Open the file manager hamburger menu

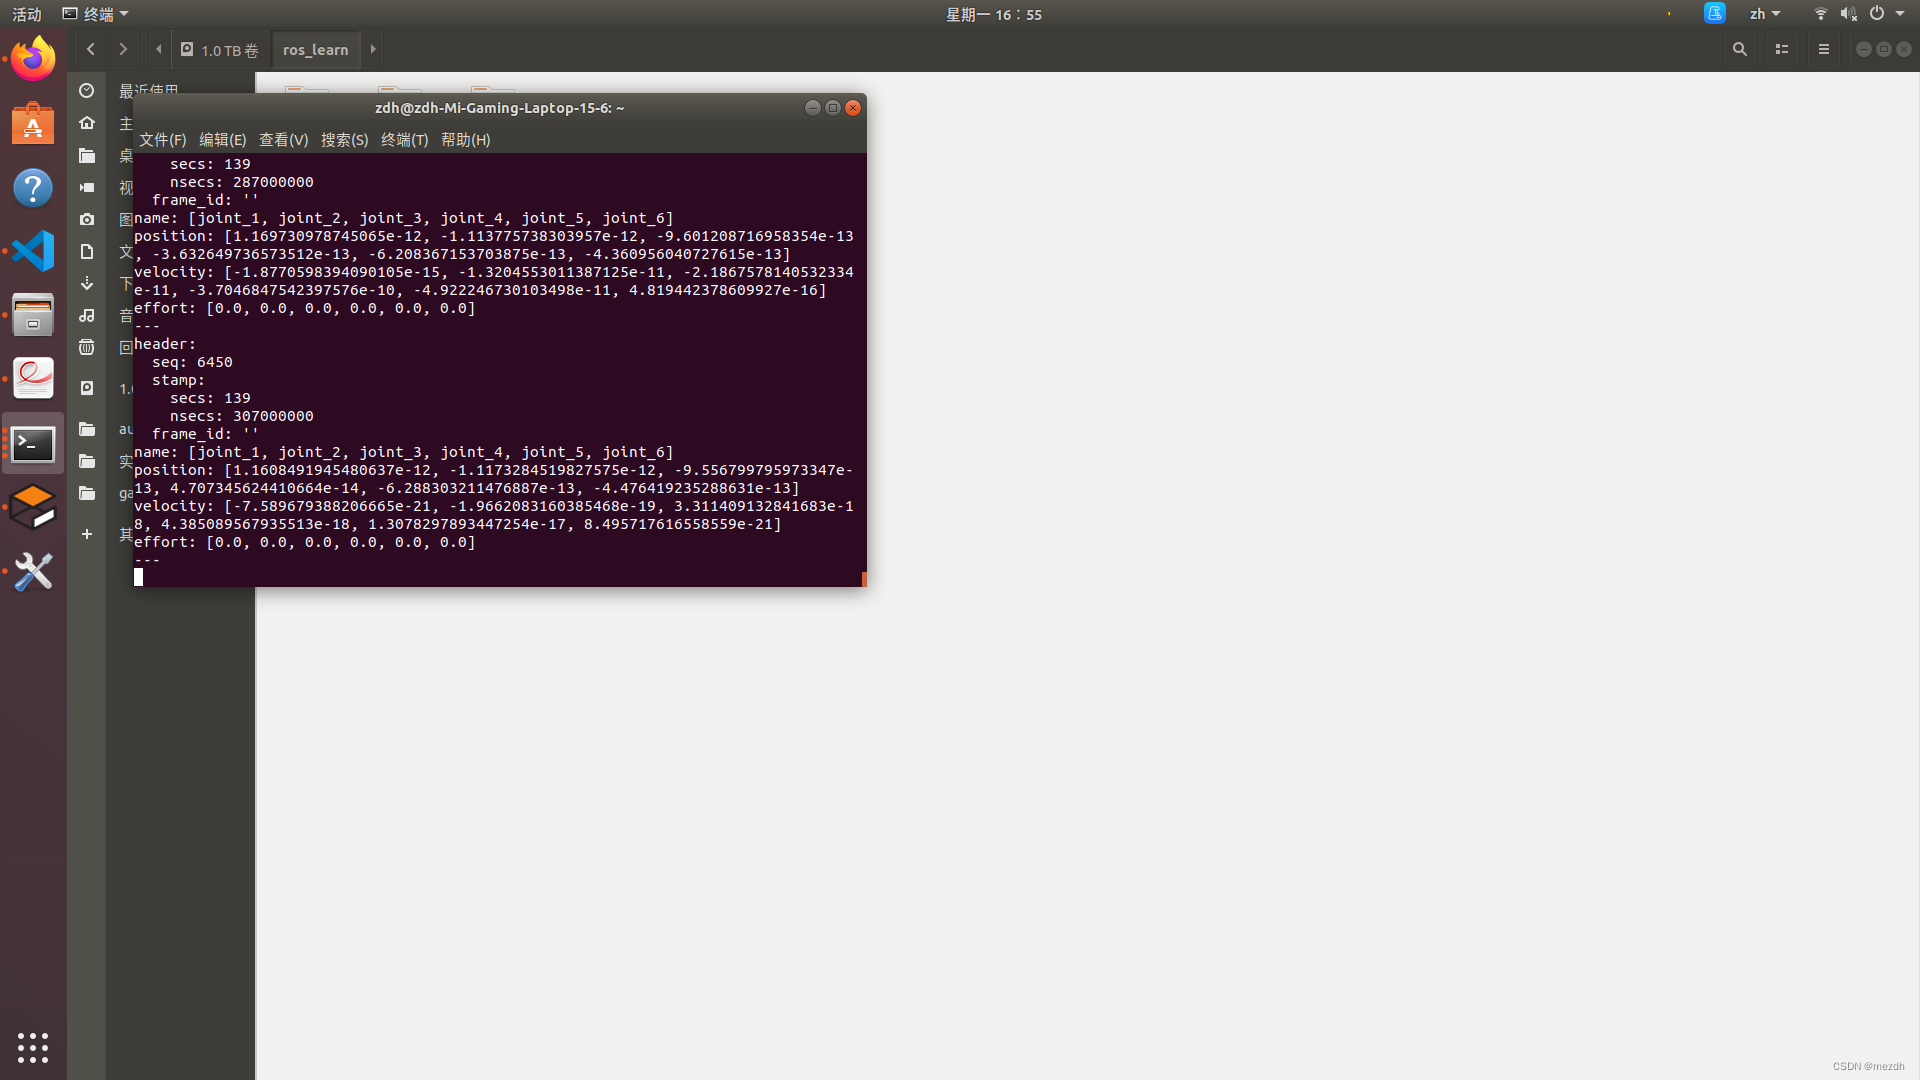pyautogui.click(x=1824, y=49)
